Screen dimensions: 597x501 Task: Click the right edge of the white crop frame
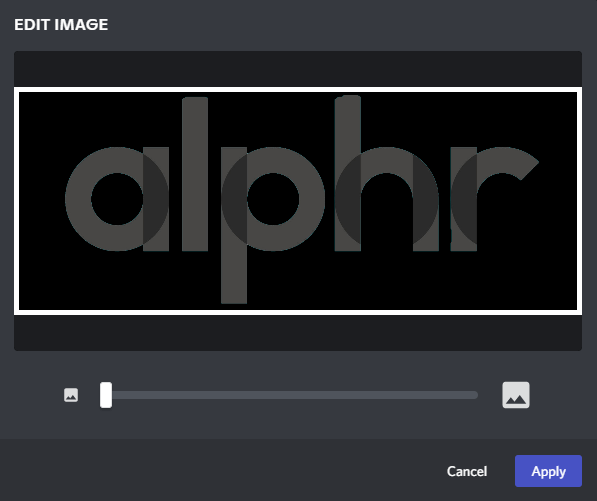coord(579,201)
